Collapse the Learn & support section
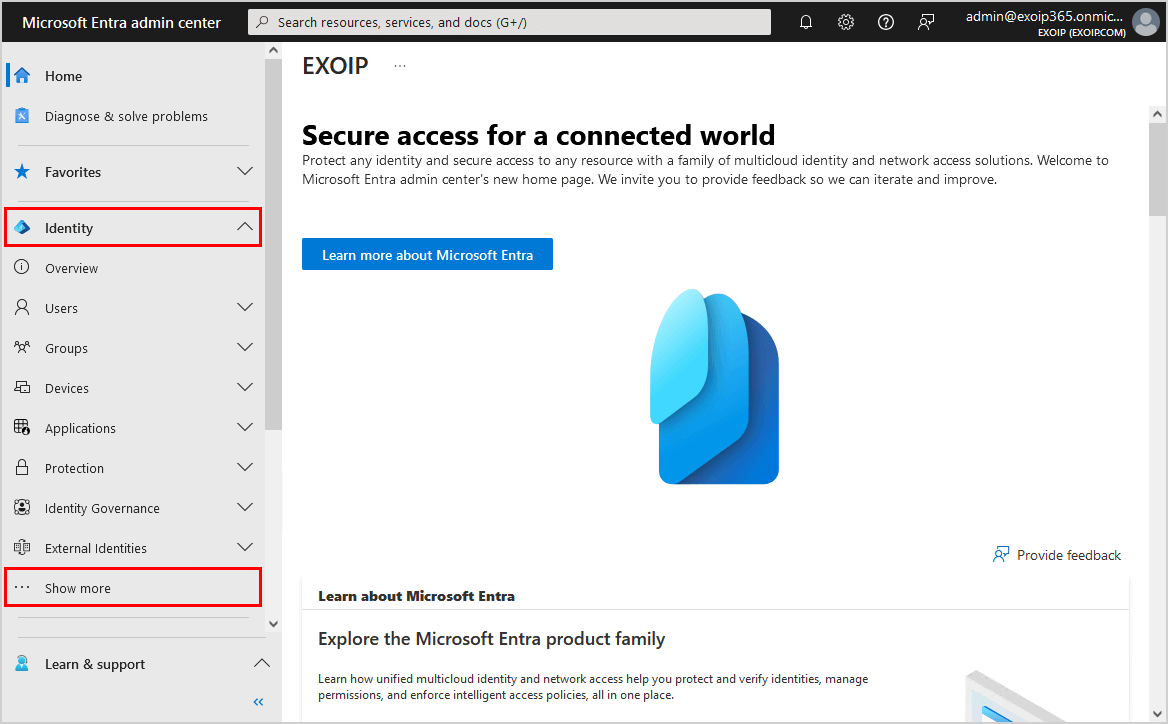 click(261, 662)
